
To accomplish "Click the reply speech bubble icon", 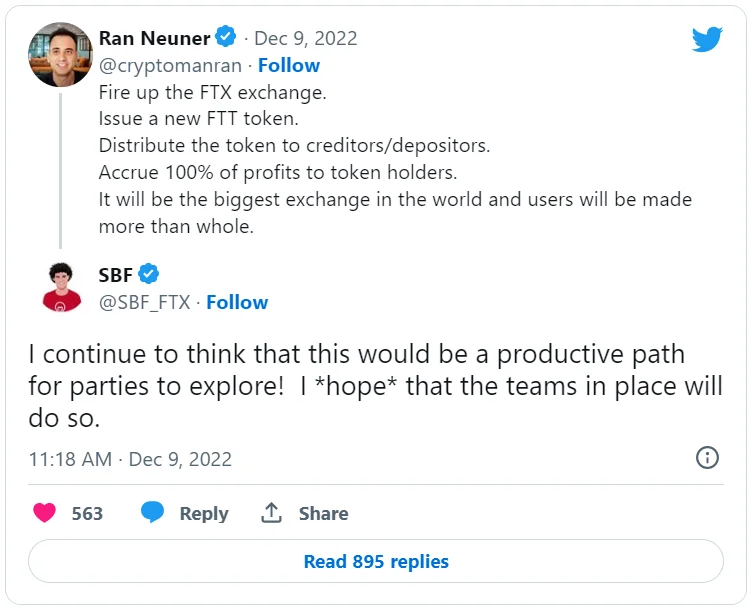I will coord(152,513).
